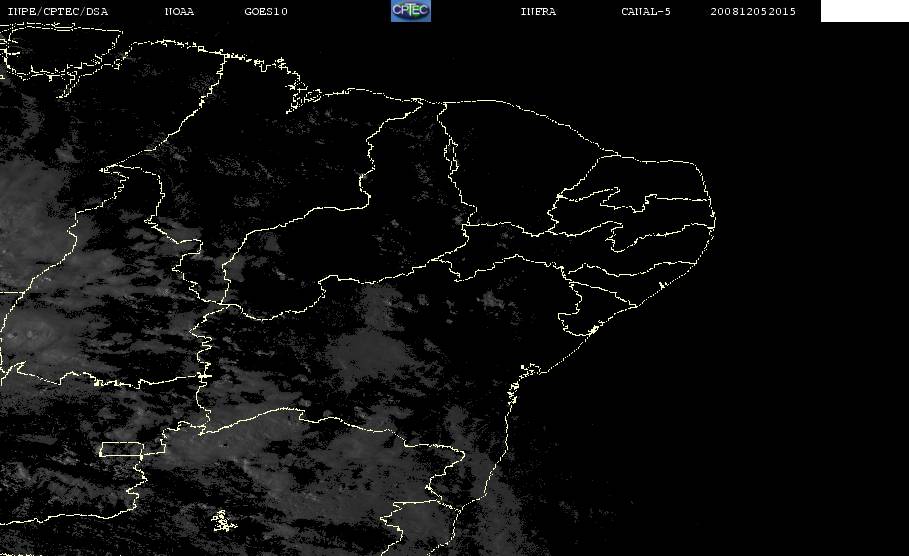This screenshot has height=556, width=909.
Task: Click the CPTEC logo in the header
Action: click(411, 11)
